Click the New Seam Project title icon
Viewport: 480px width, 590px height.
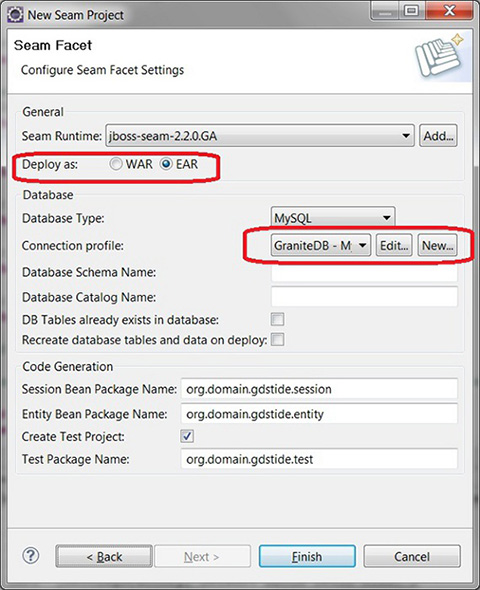[x=15, y=15]
